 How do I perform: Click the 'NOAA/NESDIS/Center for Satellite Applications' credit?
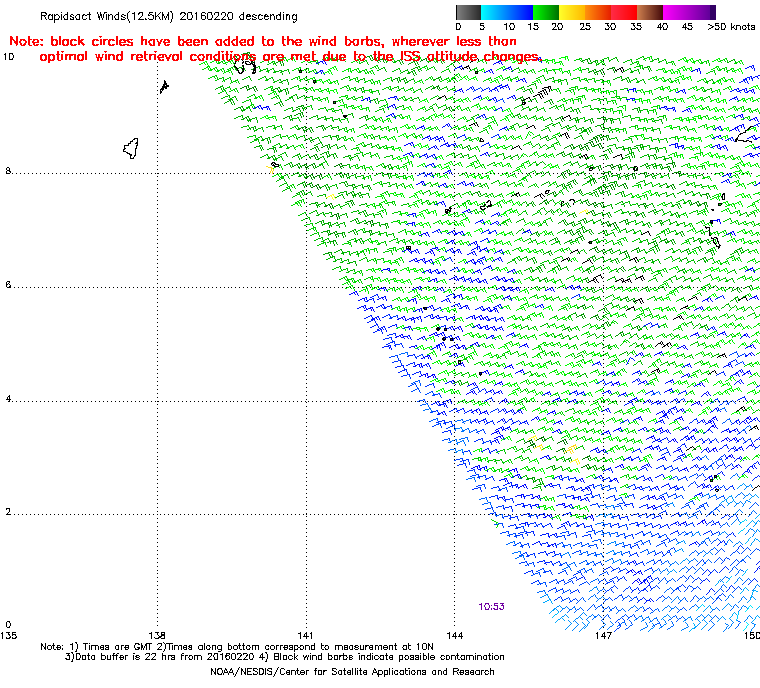tap(352, 672)
